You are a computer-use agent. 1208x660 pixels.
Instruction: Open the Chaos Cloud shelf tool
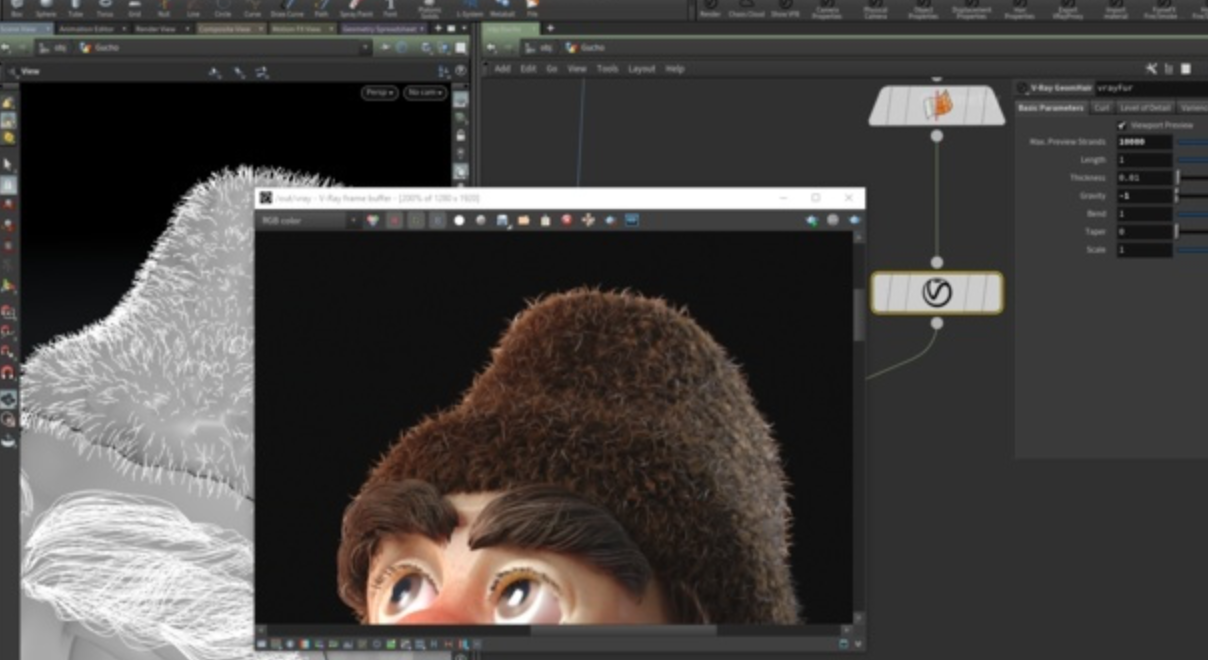point(746,9)
